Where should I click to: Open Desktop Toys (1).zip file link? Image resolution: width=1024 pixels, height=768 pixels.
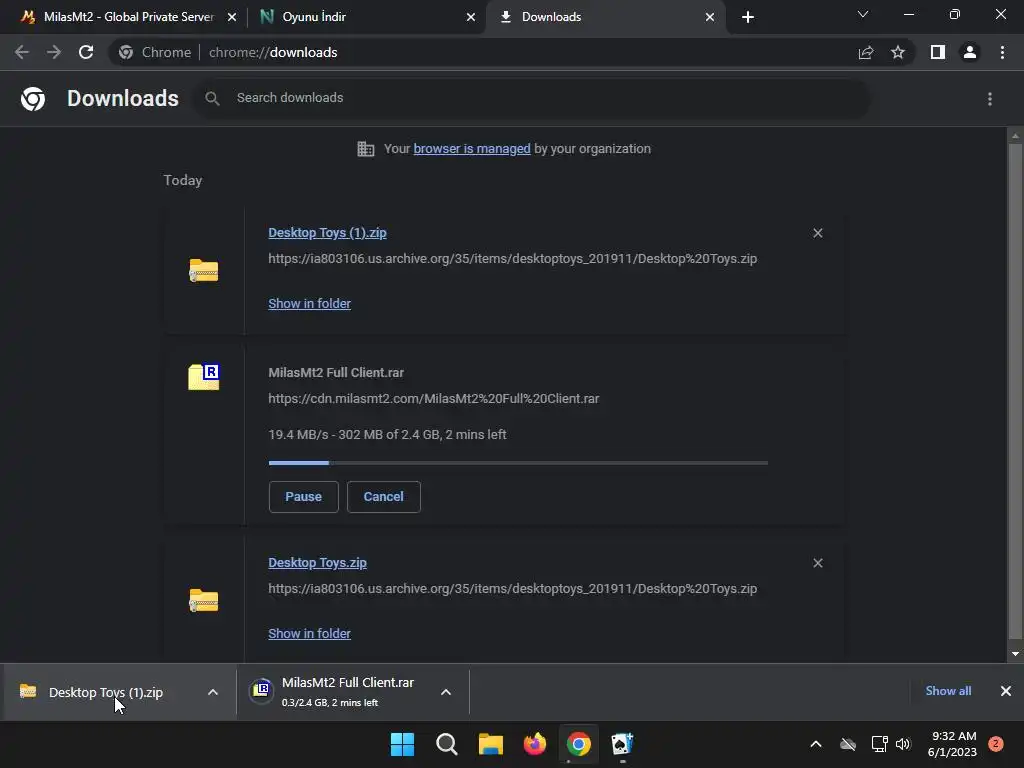(327, 232)
